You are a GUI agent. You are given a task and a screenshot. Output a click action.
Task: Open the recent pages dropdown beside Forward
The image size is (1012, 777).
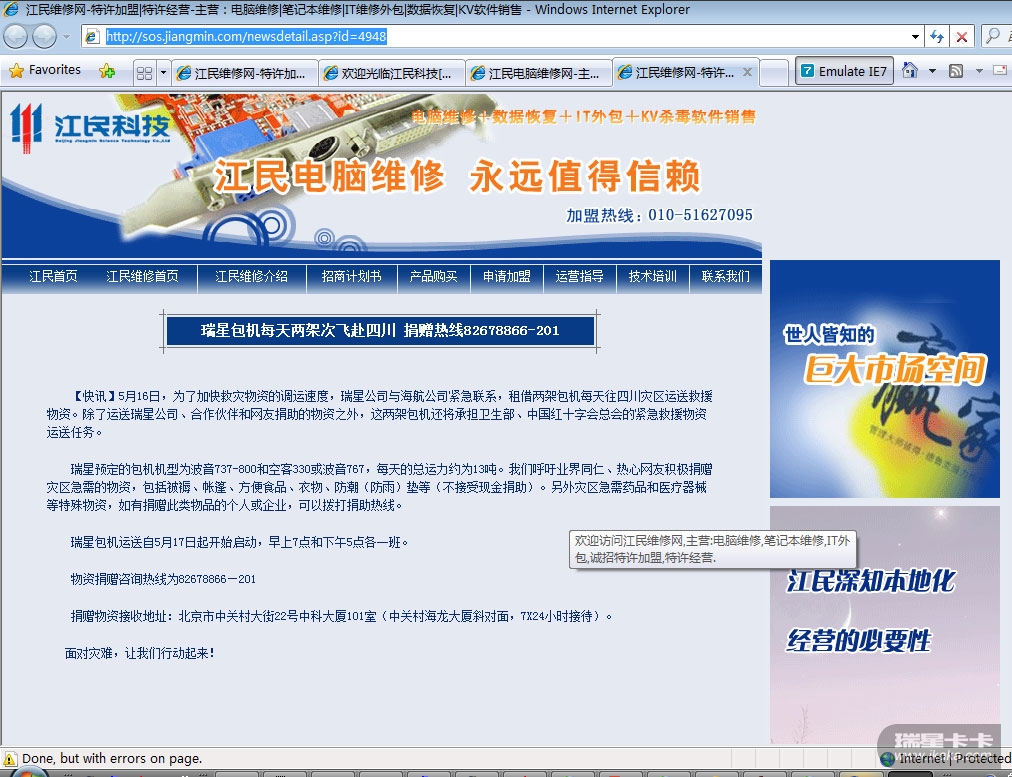pos(66,37)
